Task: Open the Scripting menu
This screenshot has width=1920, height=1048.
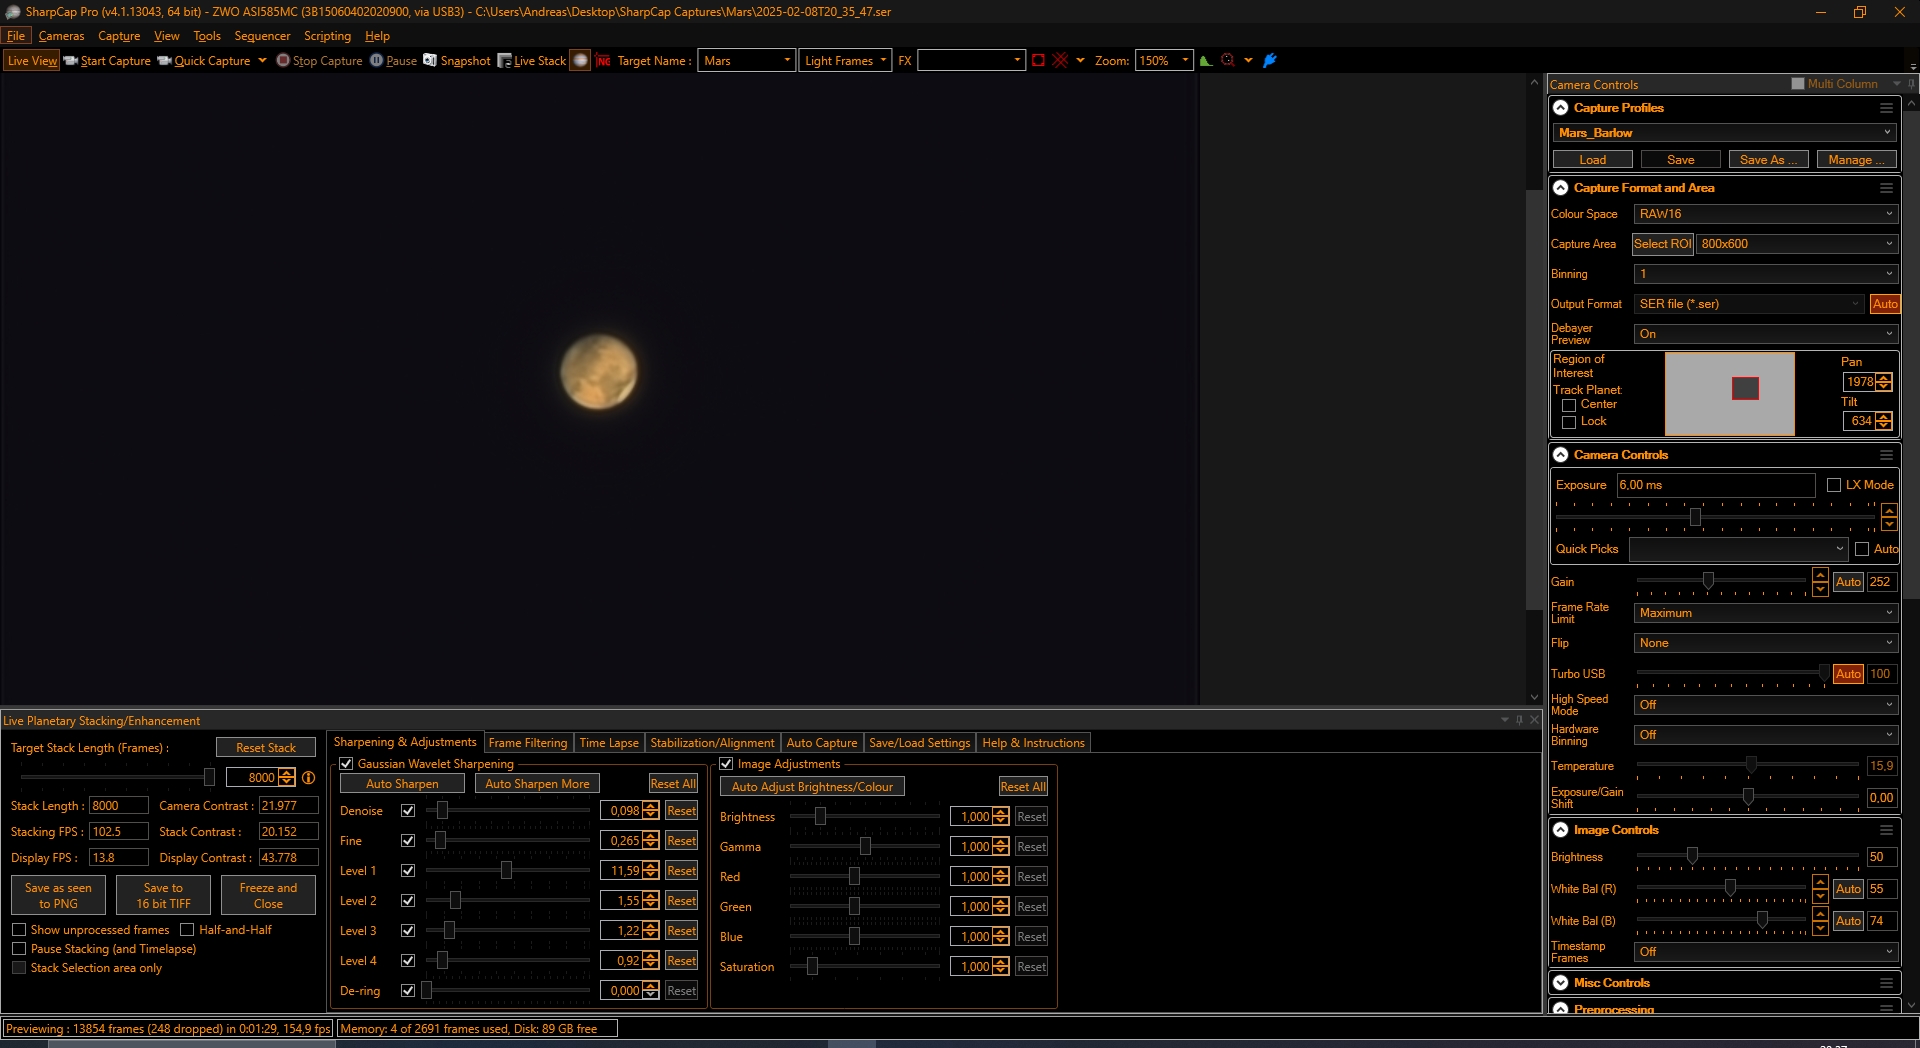Action: tap(327, 36)
